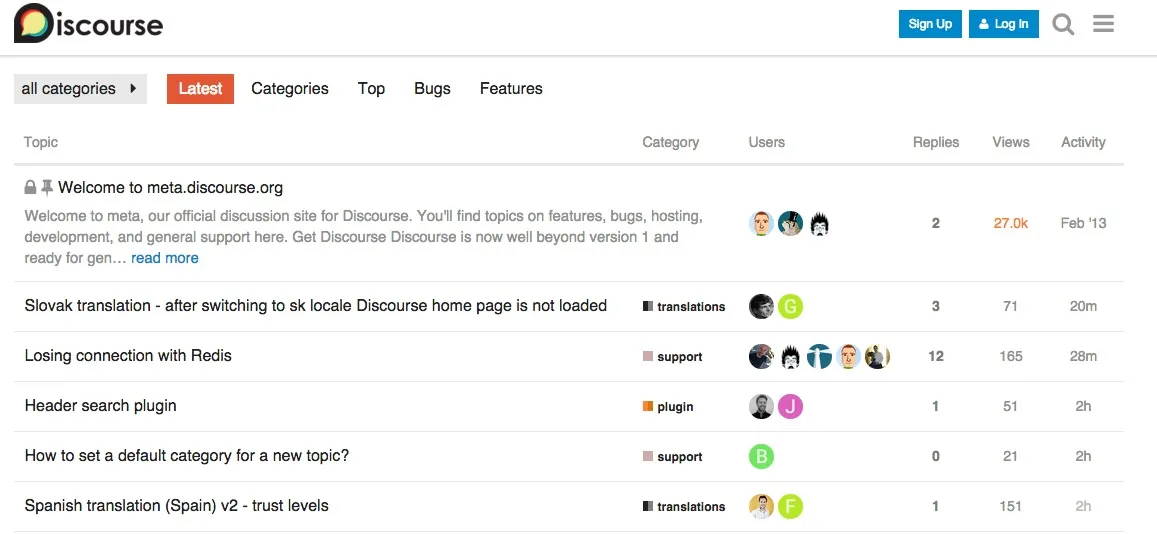Click the green G user avatar
Viewport: 1157px width, 534px height.
coord(791,307)
